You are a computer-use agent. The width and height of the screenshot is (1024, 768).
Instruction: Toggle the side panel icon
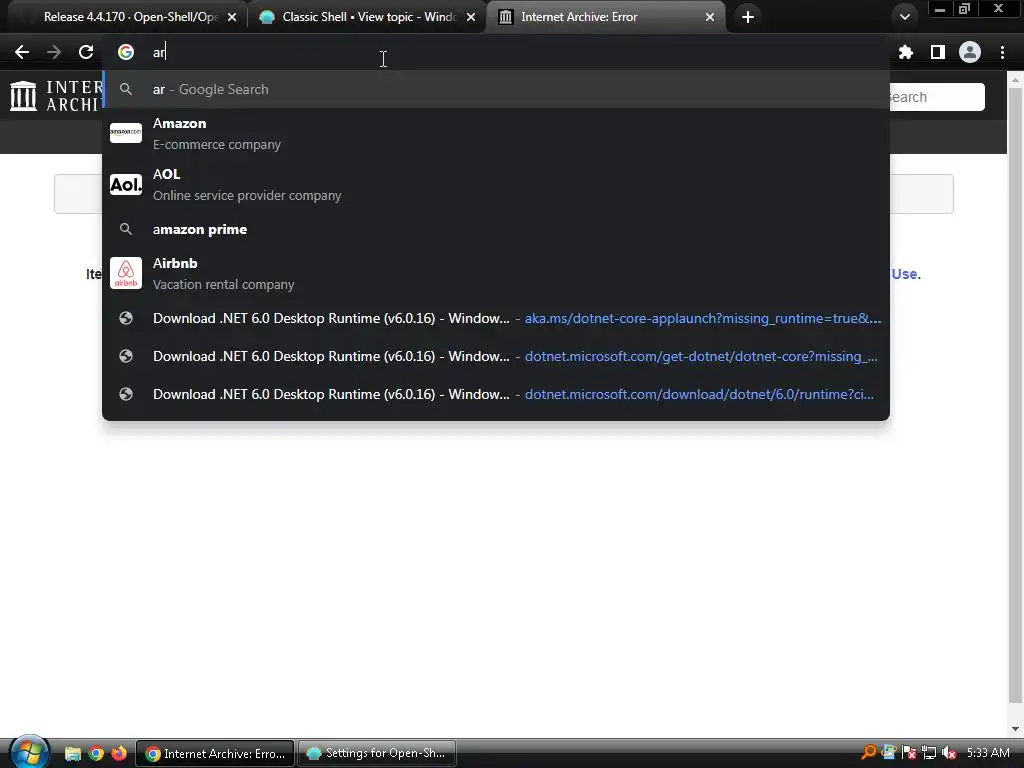coord(938,52)
